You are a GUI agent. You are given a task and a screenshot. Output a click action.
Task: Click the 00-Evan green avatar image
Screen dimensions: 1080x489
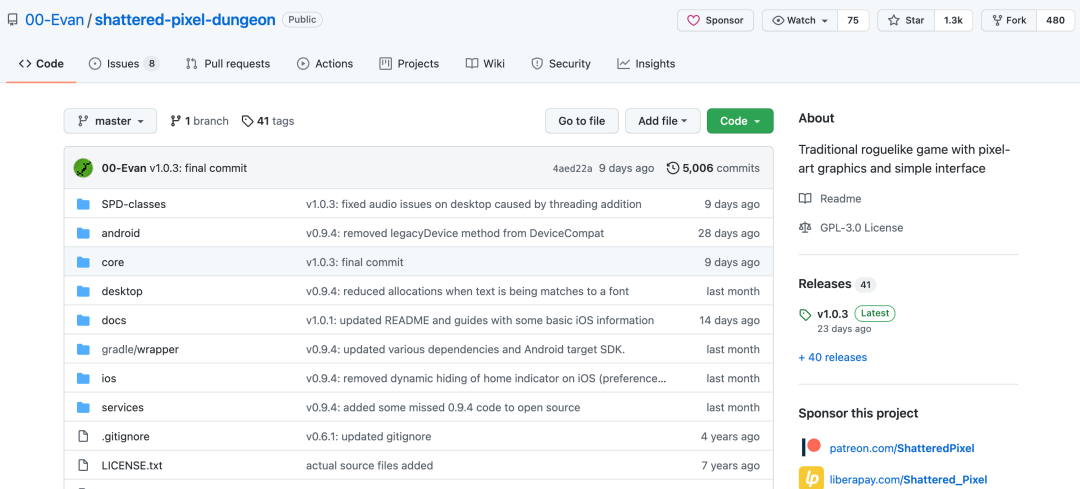83,168
